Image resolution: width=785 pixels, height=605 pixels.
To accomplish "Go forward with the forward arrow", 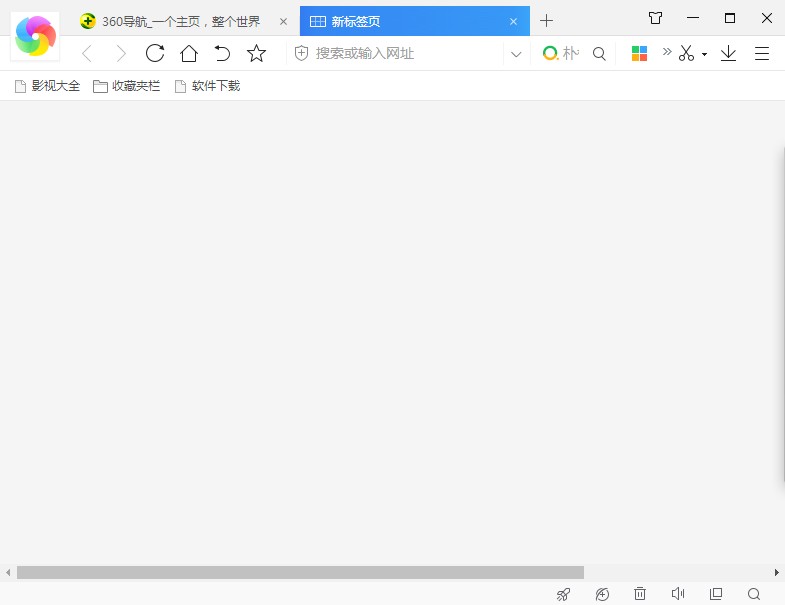I will (121, 53).
